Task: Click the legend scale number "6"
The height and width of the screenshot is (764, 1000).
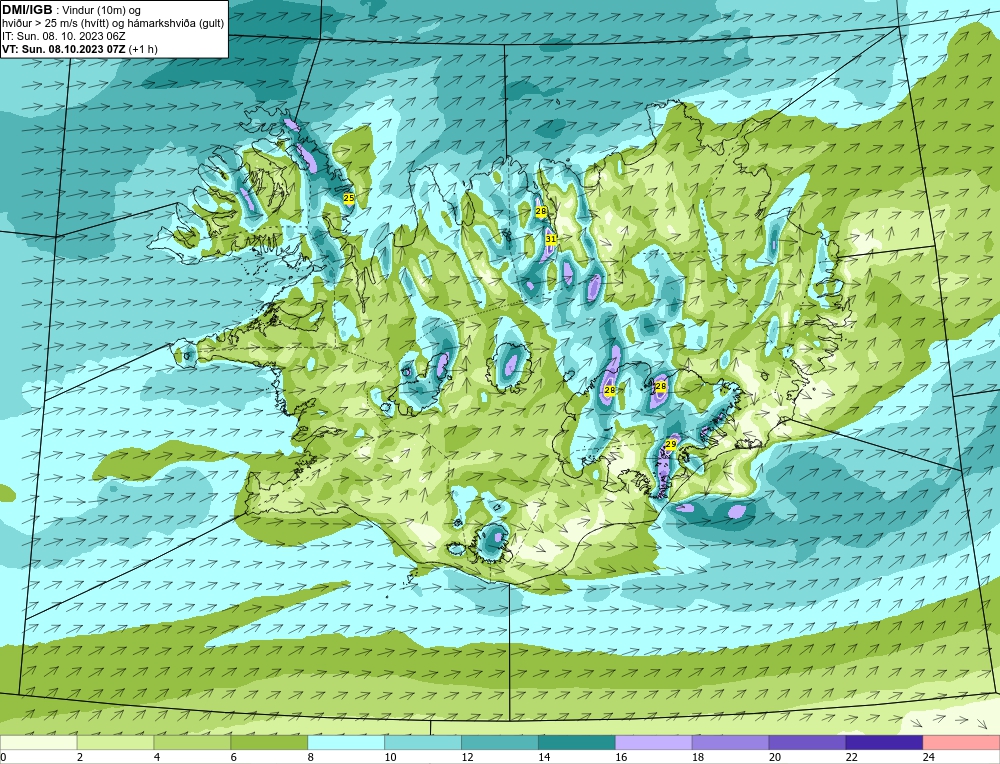Action: 234,757
